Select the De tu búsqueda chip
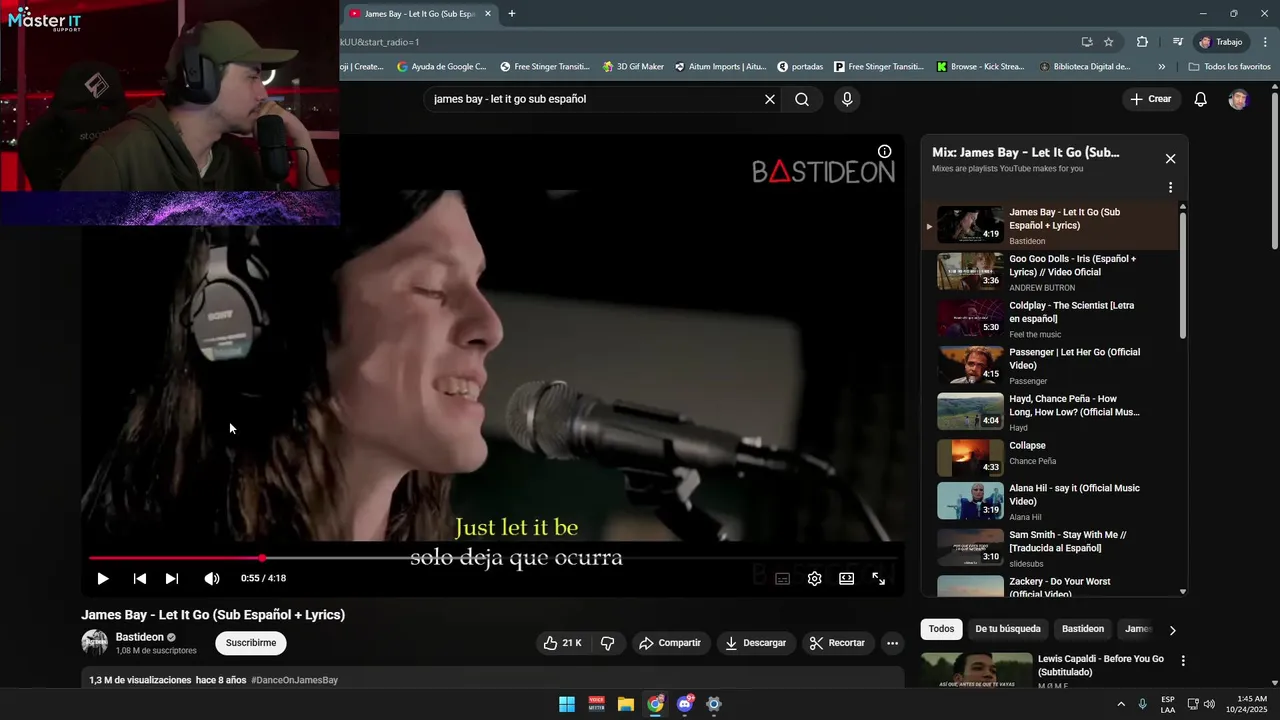1280x720 pixels. click(1008, 629)
